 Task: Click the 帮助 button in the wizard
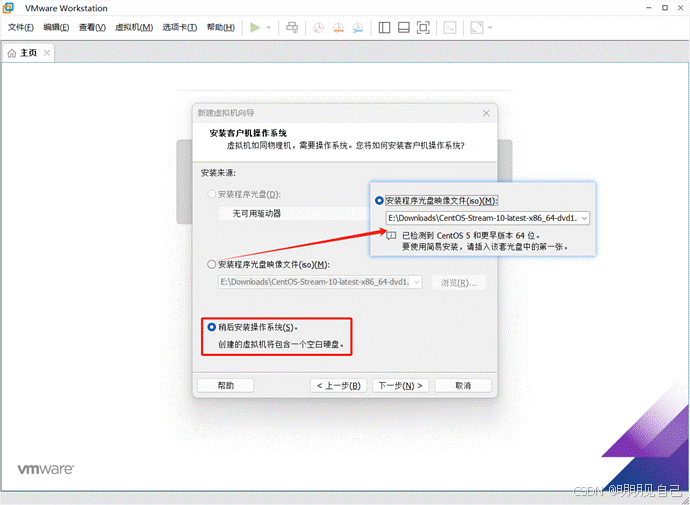click(x=226, y=385)
